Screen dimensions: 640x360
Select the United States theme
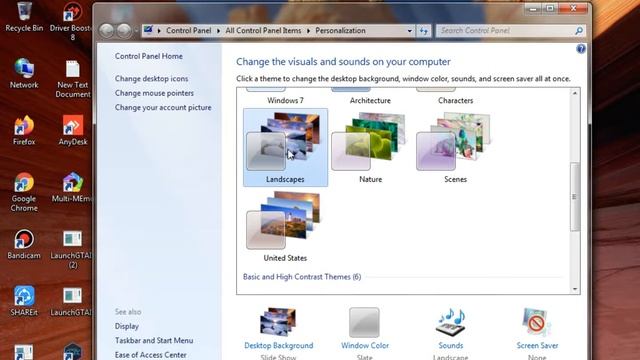pyautogui.click(x=285, y=227)
